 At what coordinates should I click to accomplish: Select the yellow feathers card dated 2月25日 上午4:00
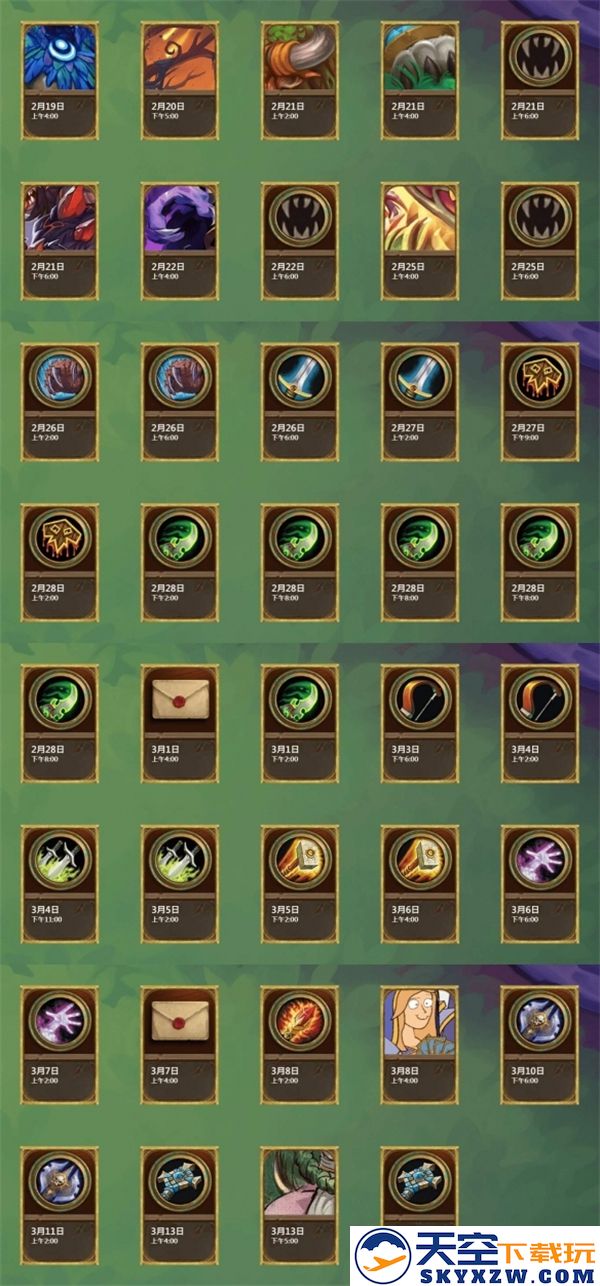420,241
